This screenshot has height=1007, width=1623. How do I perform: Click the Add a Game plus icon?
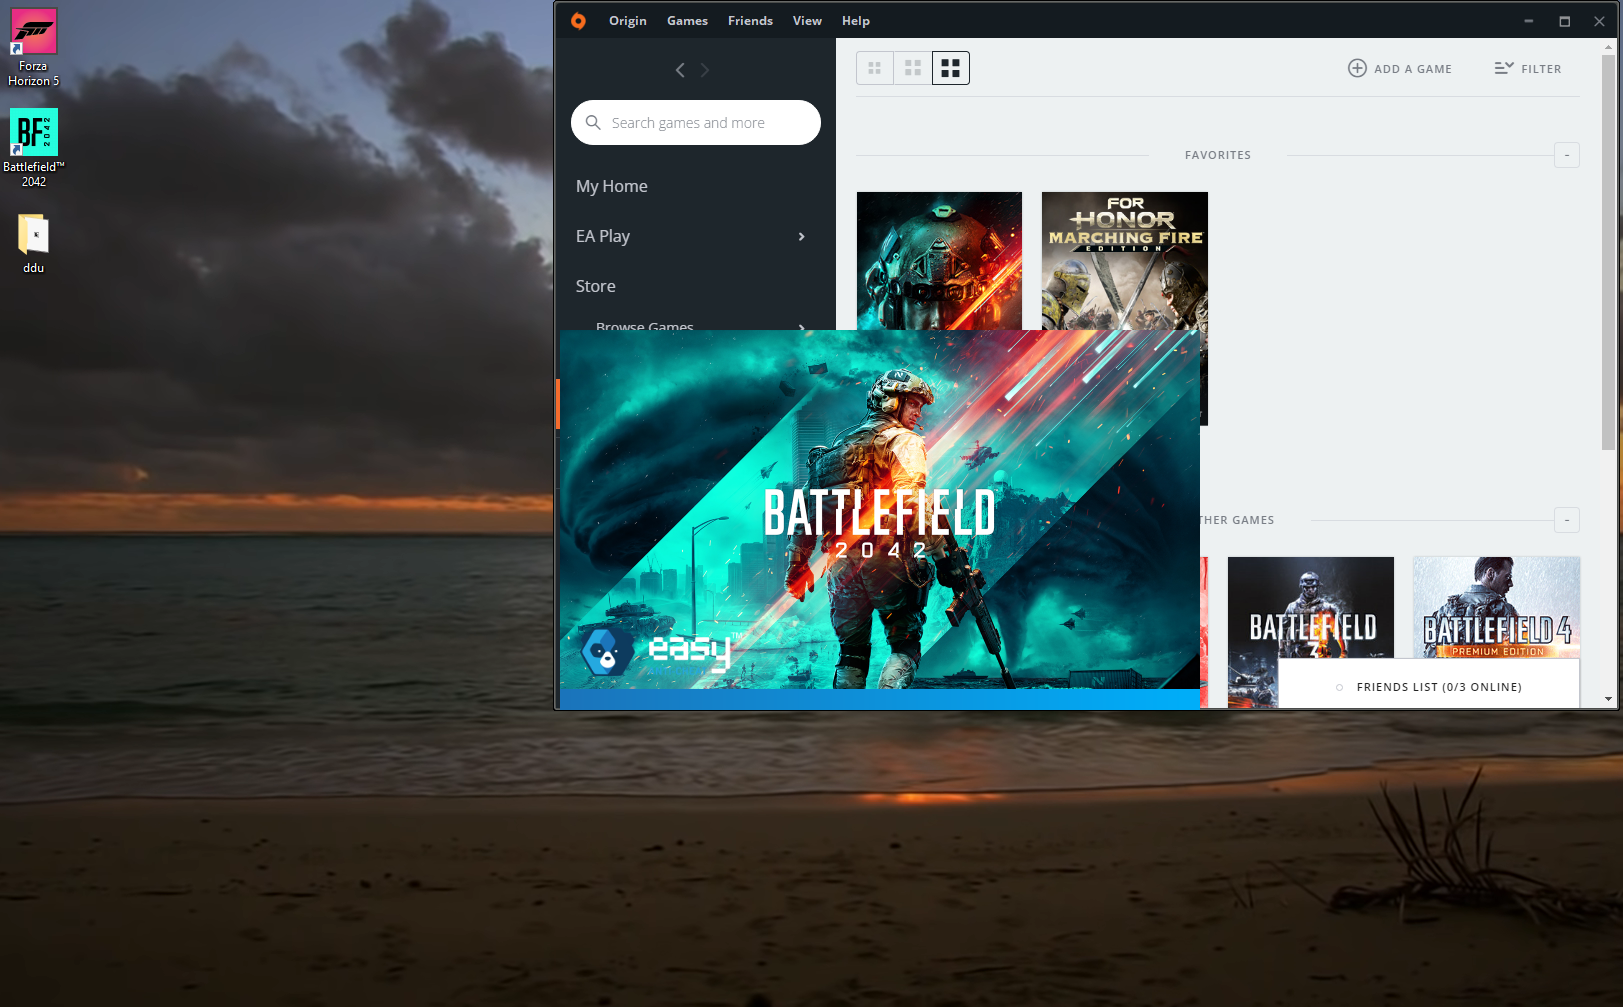pyautogui.click(x=1357, y=68)
